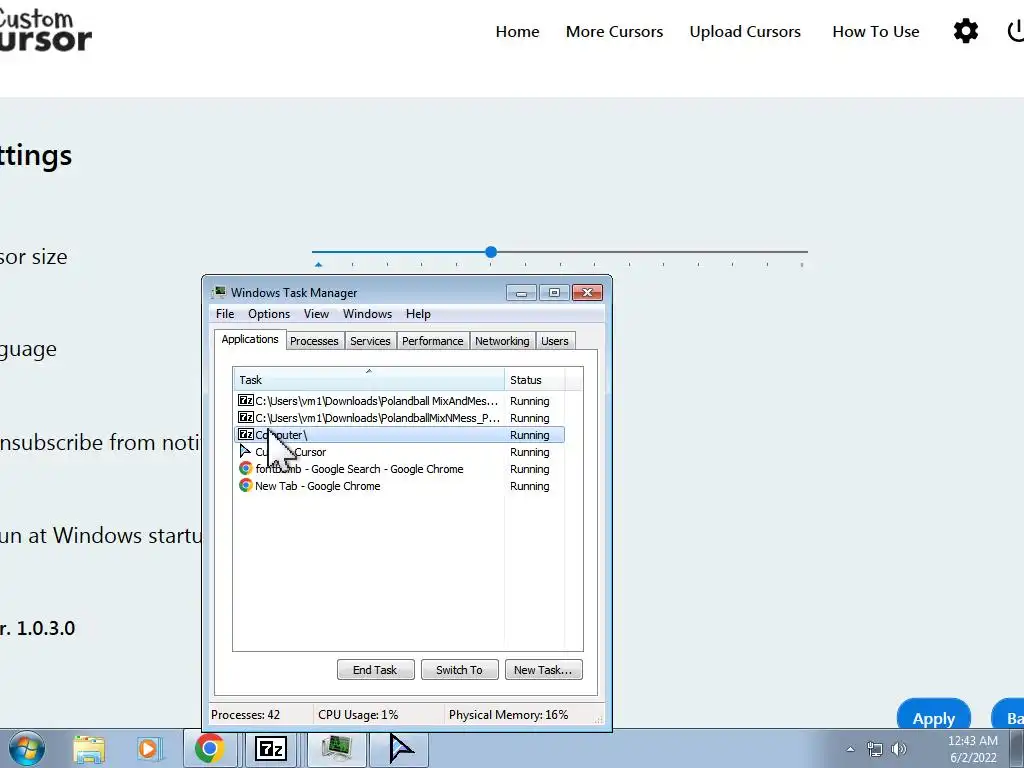Open Windows Start menu orb
This screenshot has width=1024, height=768.
27,749
